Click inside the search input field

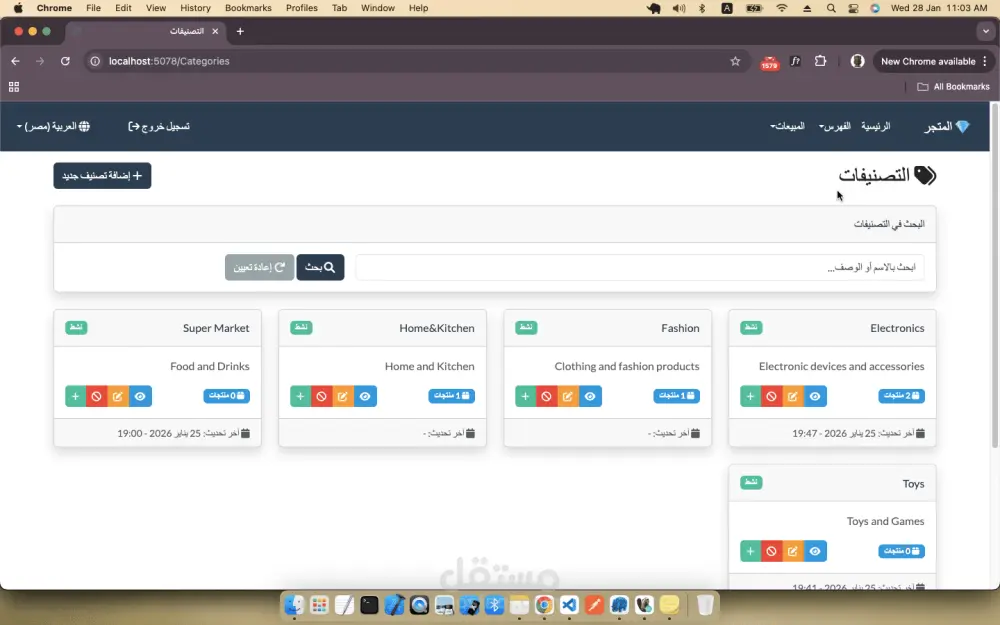click(x=640, y=266)
